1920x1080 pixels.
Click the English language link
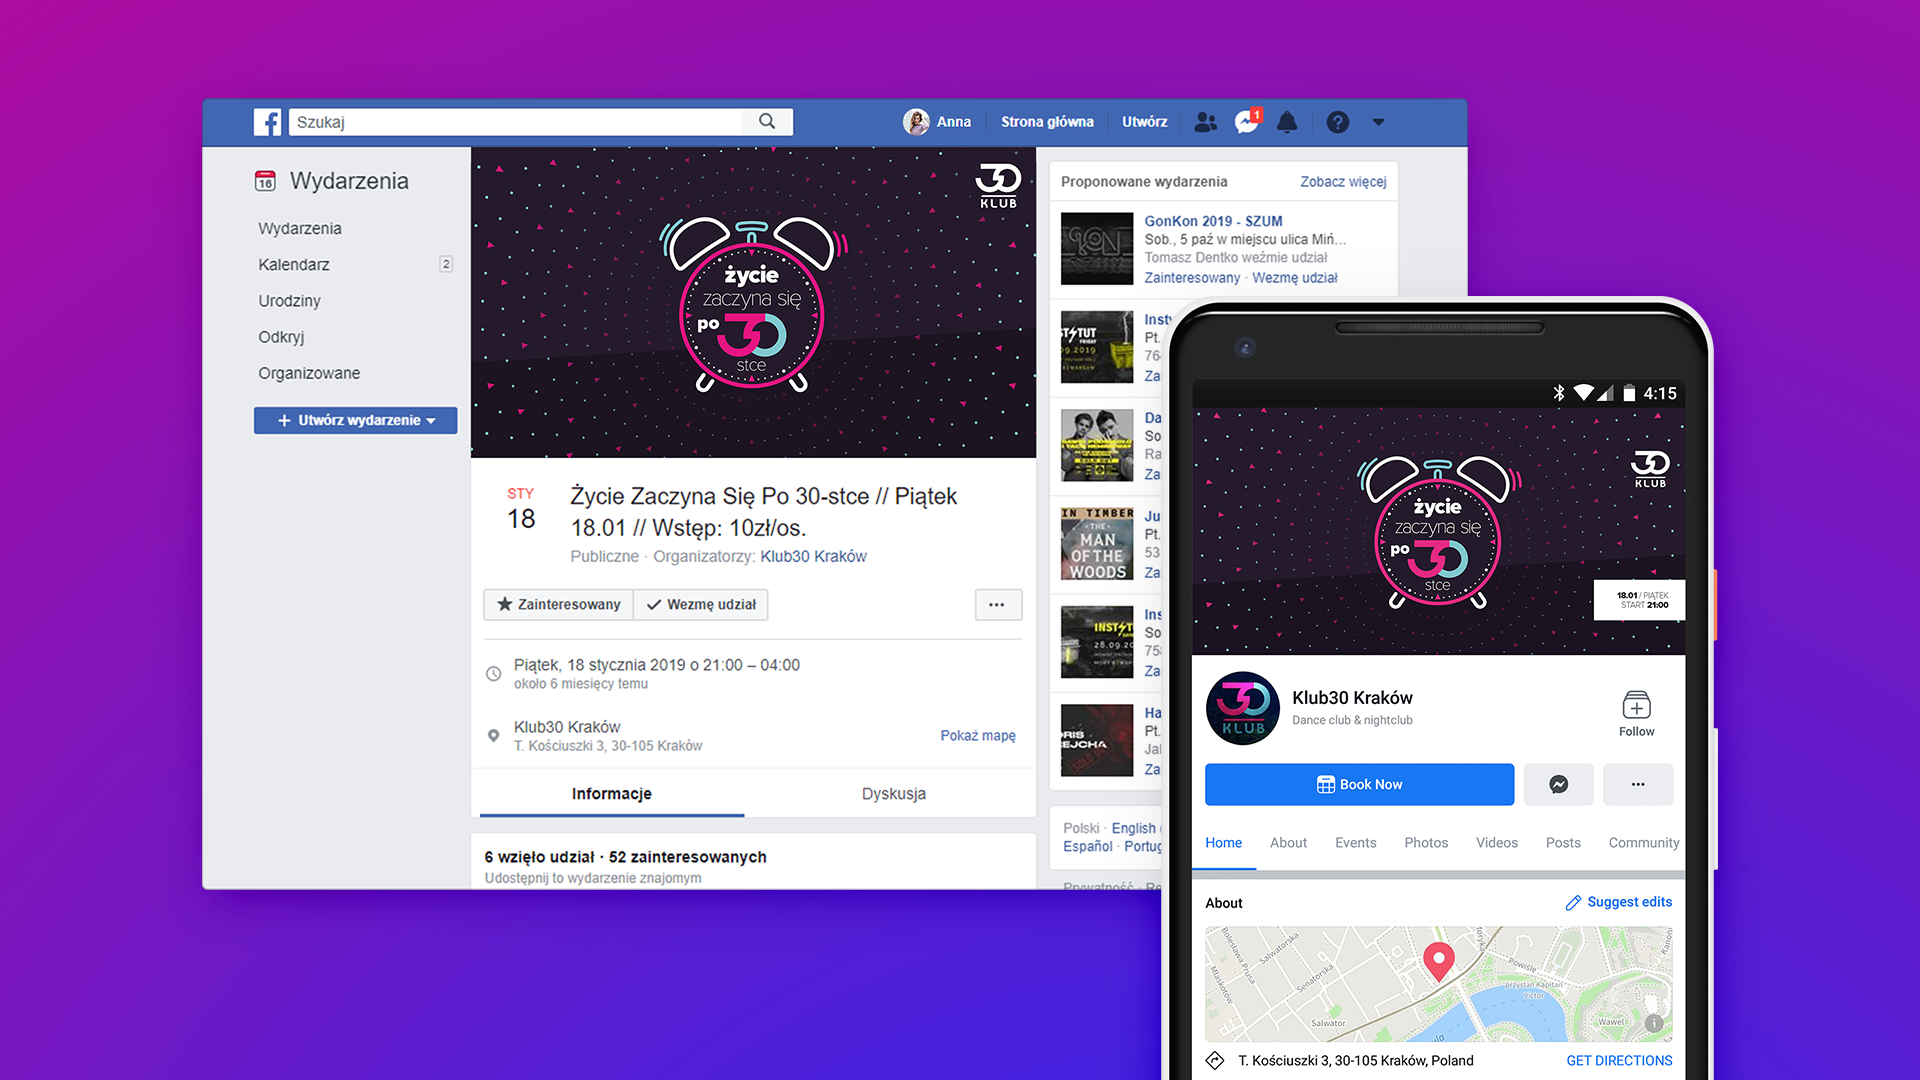click(1134, 828)
